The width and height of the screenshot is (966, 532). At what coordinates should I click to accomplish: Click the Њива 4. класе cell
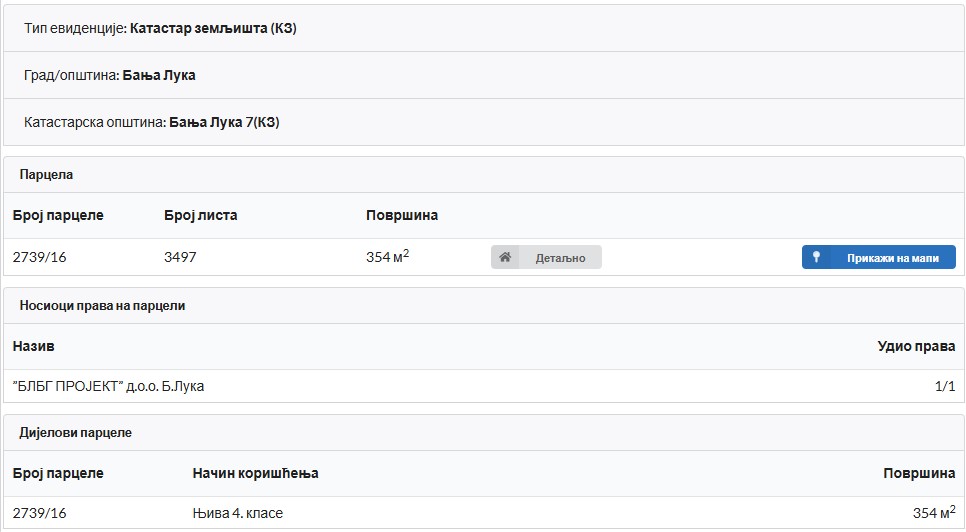click(237, 513)
